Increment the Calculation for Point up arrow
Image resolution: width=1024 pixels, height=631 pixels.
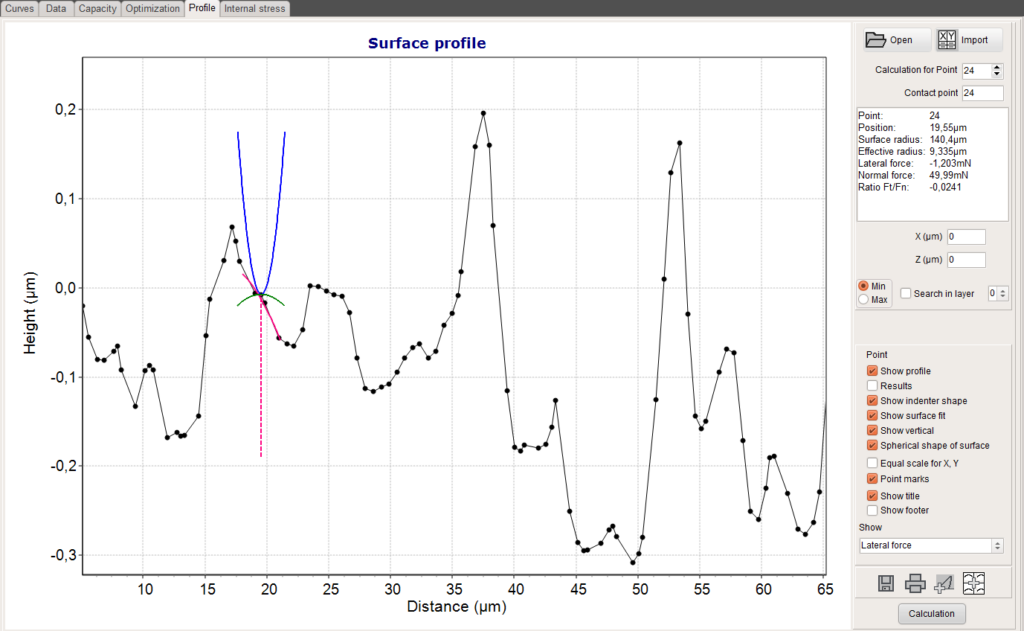point(996,67)
